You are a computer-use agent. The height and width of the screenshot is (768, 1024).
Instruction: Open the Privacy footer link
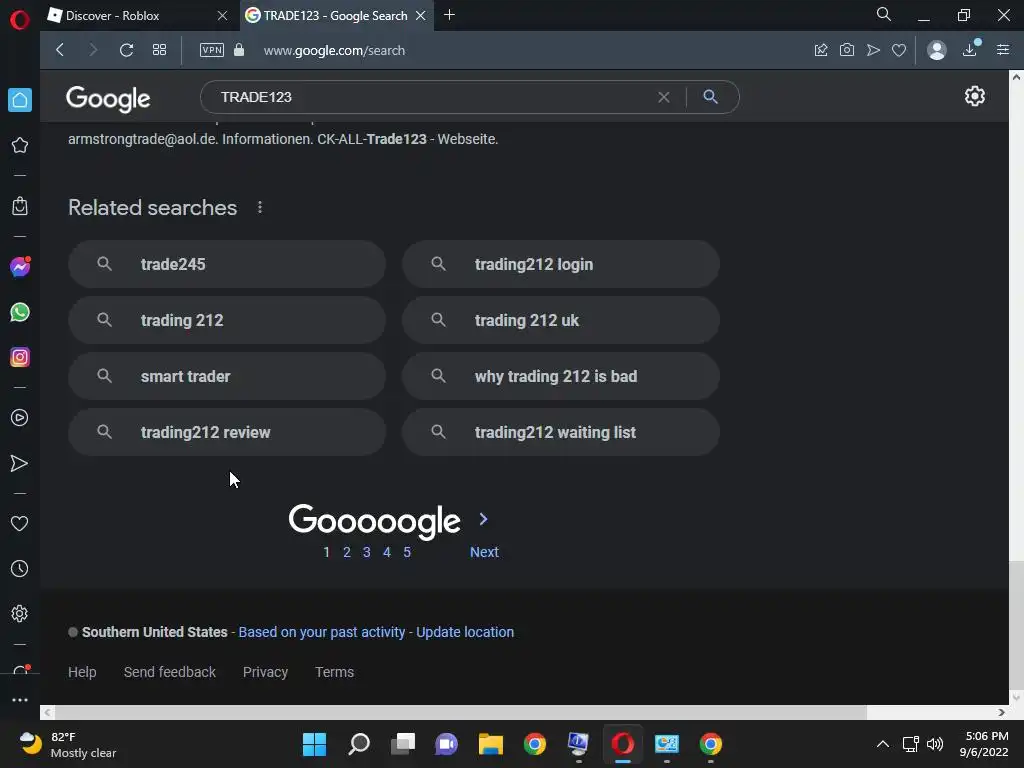coord(265,672)
